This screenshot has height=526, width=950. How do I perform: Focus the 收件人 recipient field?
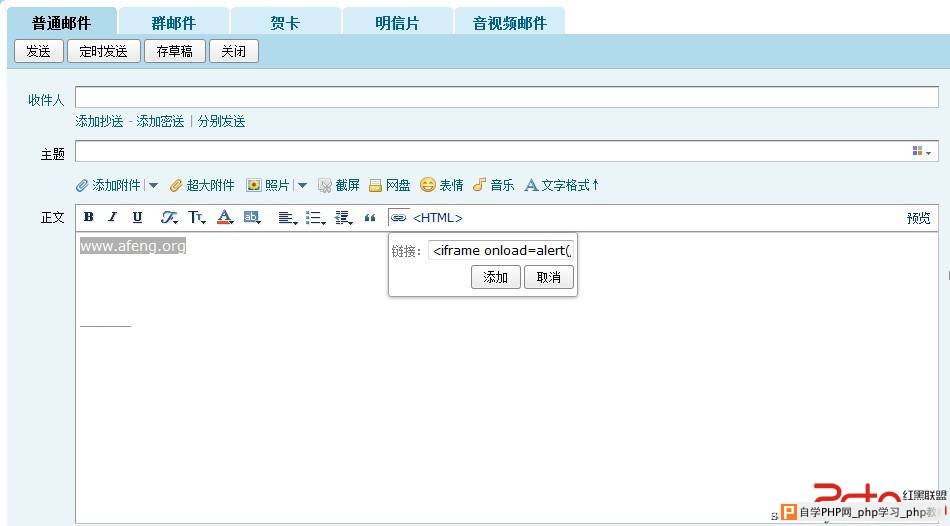coord(507,97)
